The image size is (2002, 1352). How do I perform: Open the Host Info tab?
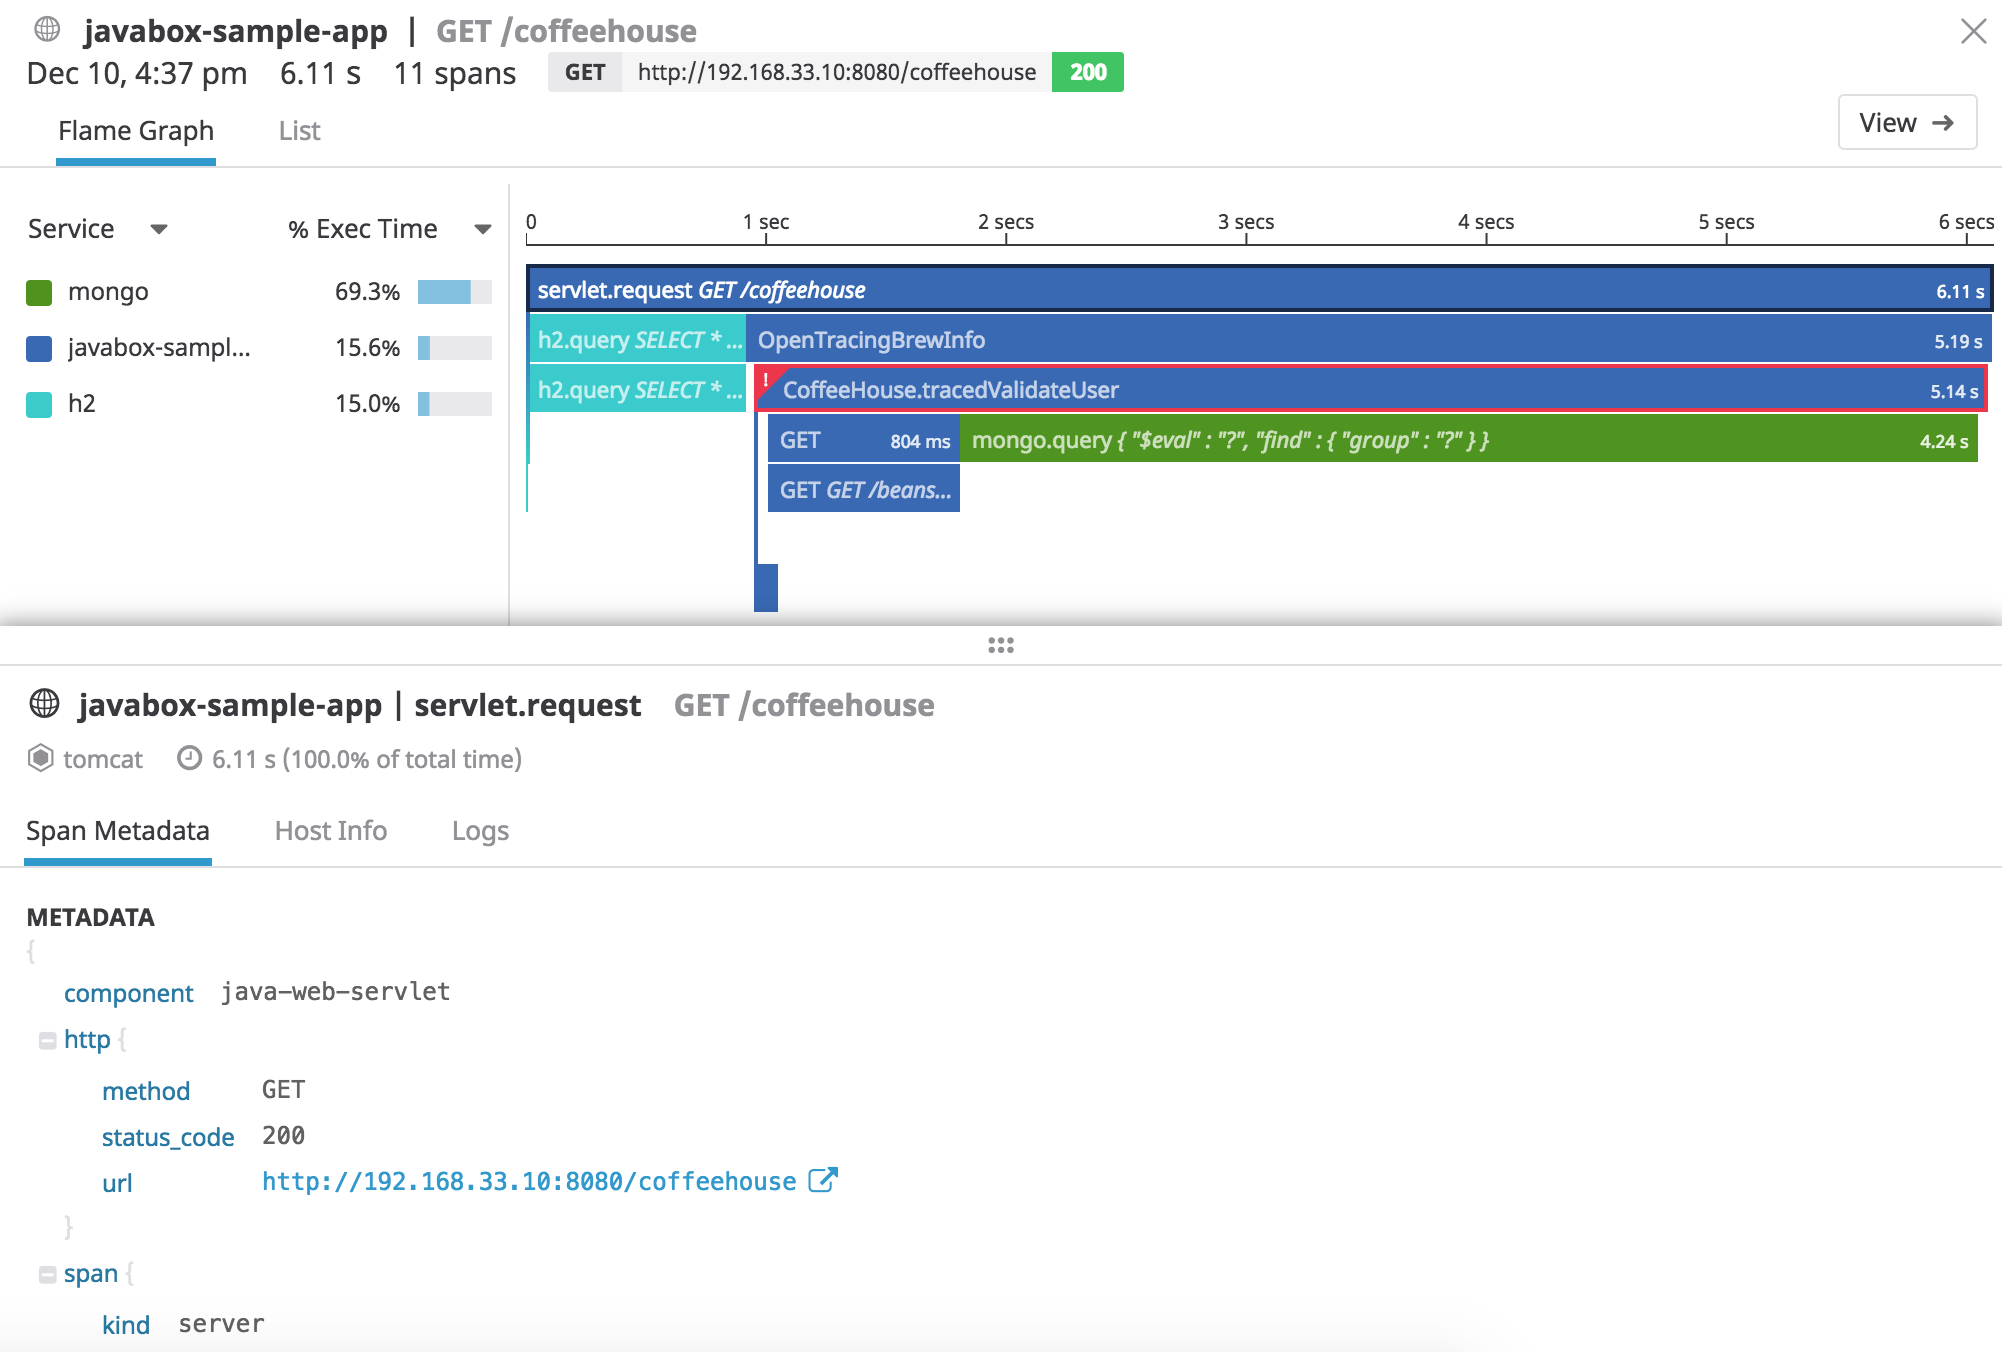coord(330,831)
